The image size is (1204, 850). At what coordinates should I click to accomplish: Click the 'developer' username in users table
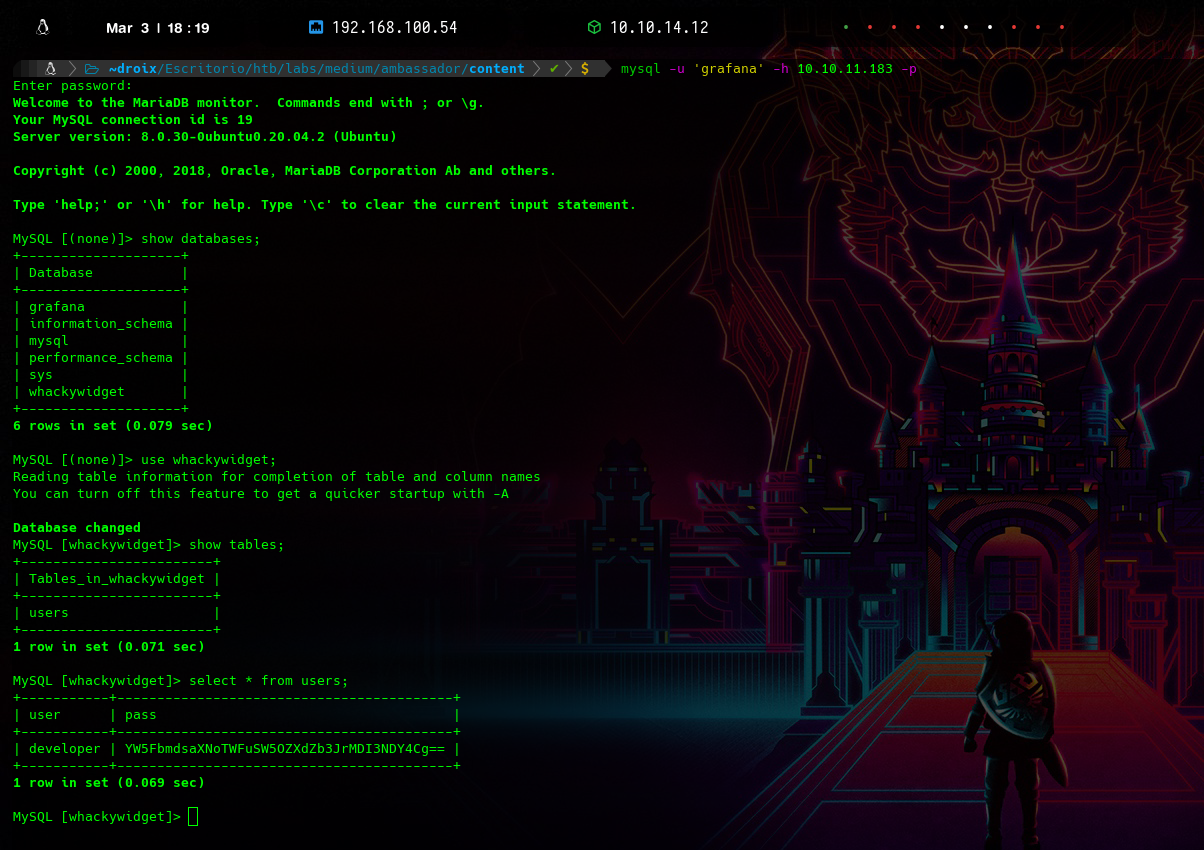coord(65,749)
